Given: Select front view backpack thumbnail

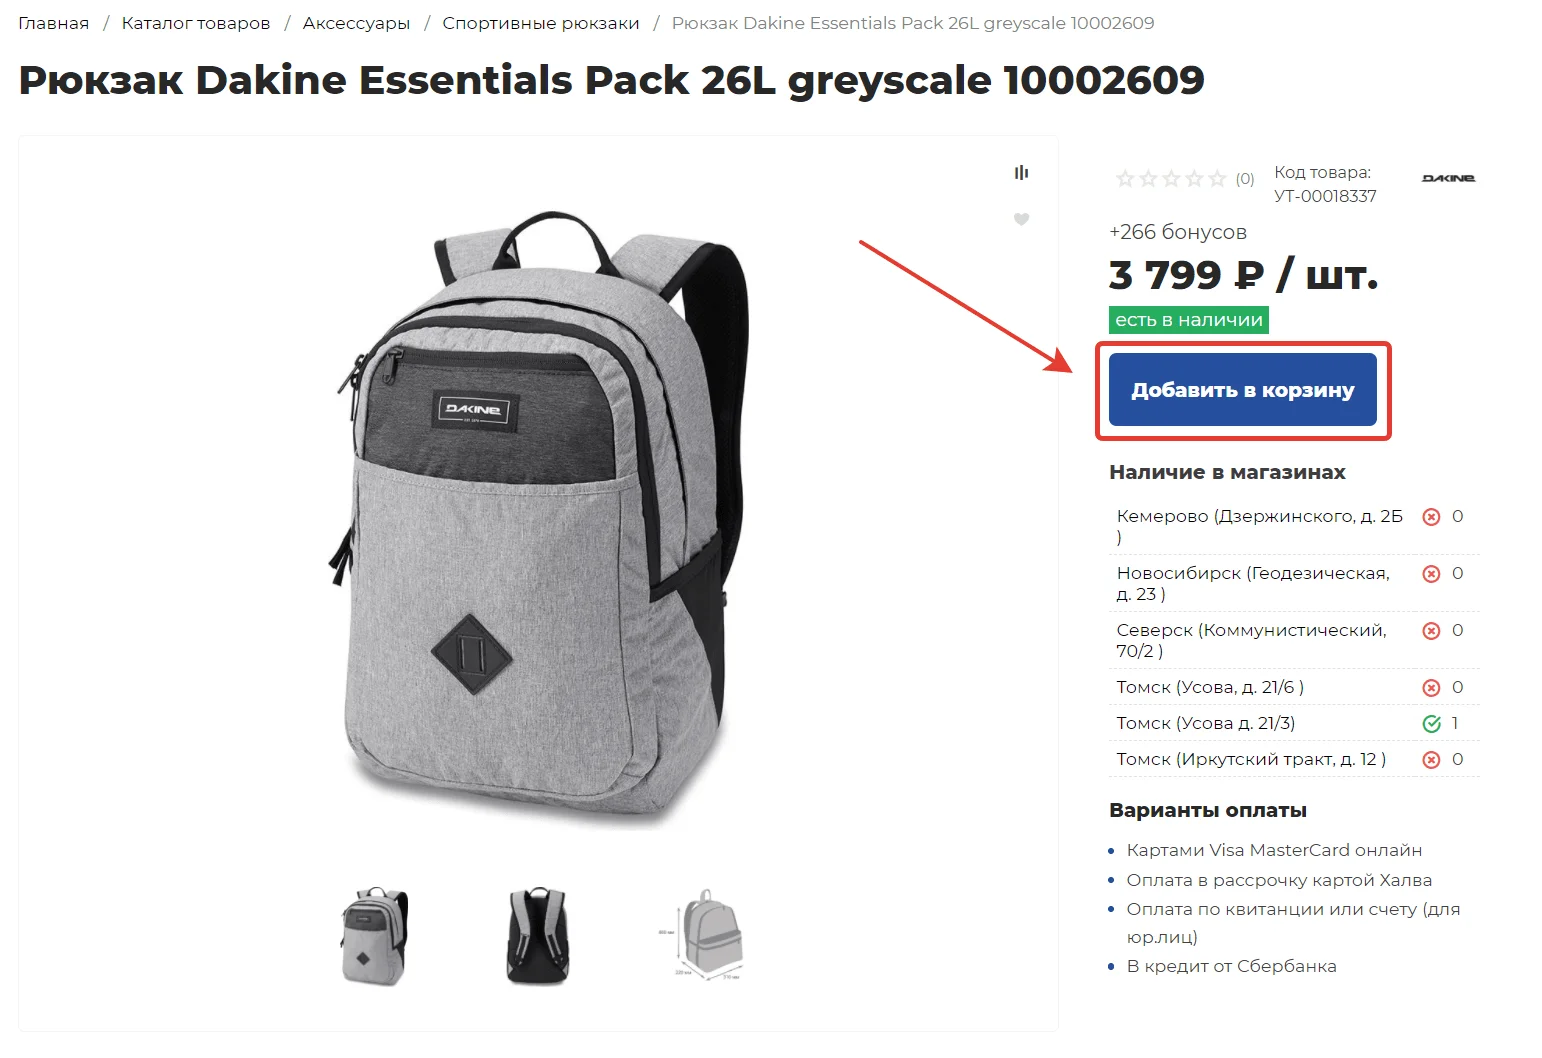Looking at the screenshot, I should coord(374,937).
